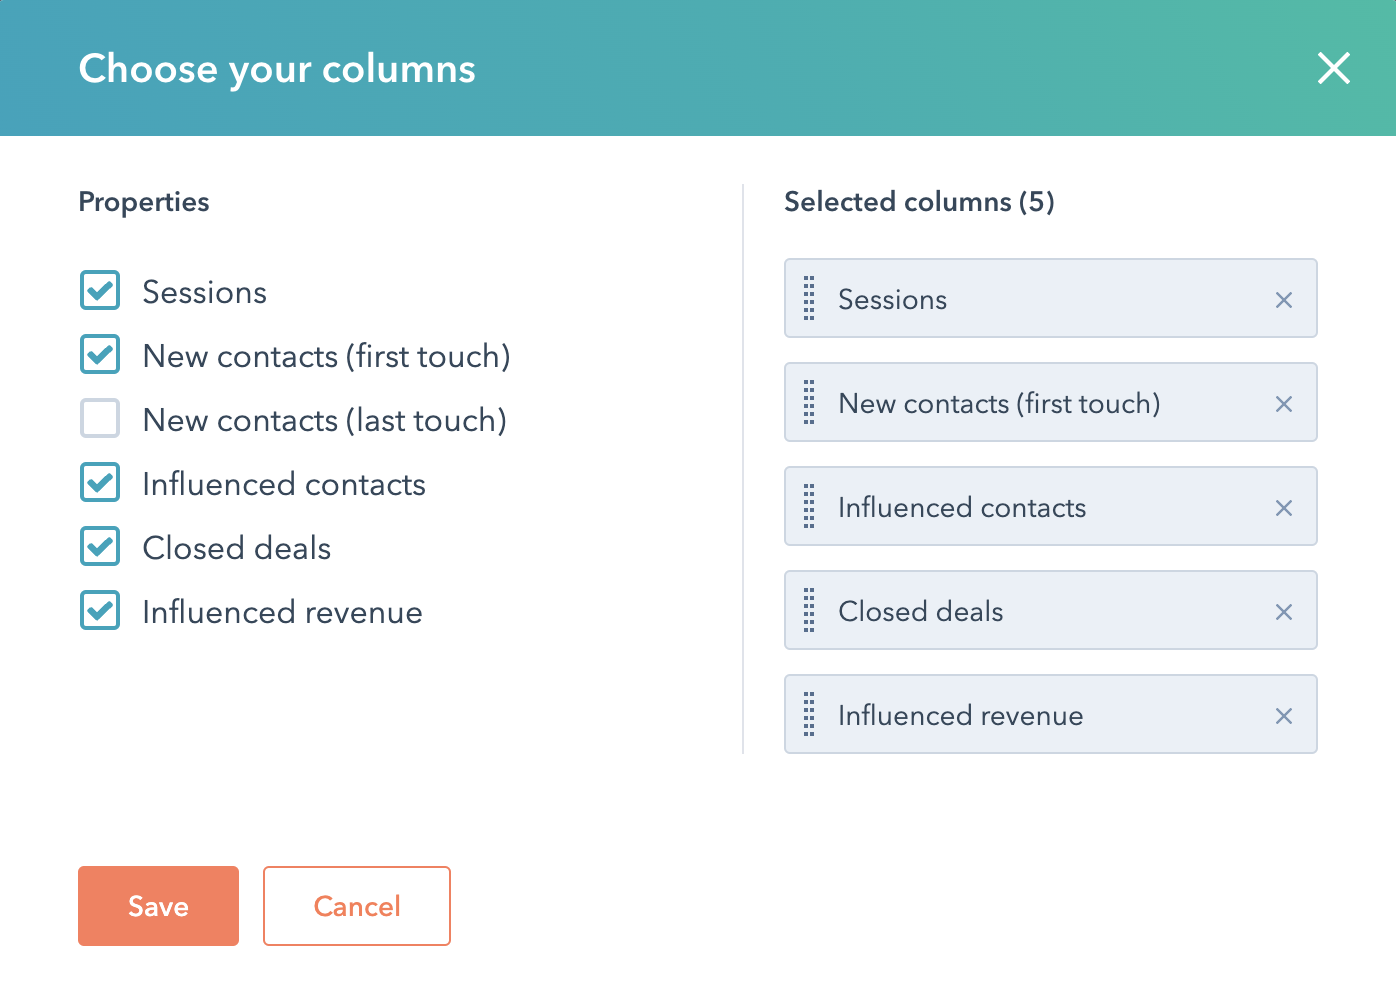Cancel choosing columns

356,906
